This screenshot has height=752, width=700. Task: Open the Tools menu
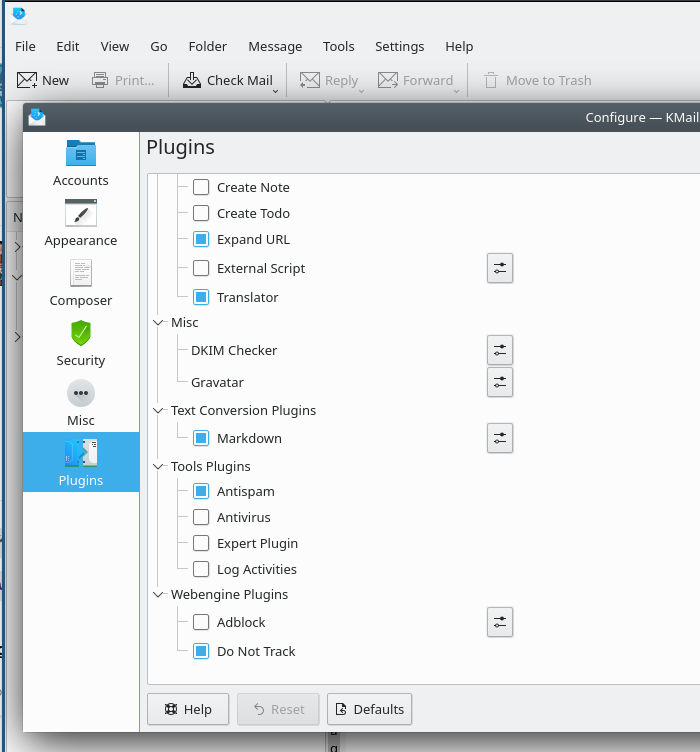pos(338,47)
